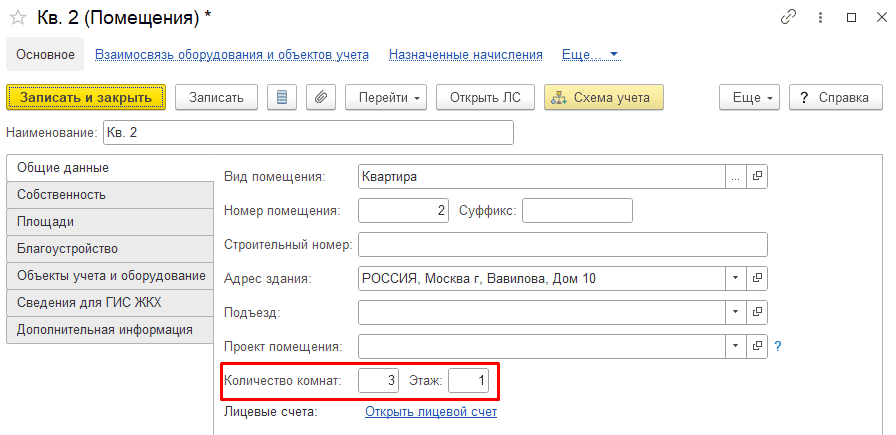The width and height of the screenshot is (896, 435).
Task: Expand the toolbar Еще menu
Action: tap(749, 97)
